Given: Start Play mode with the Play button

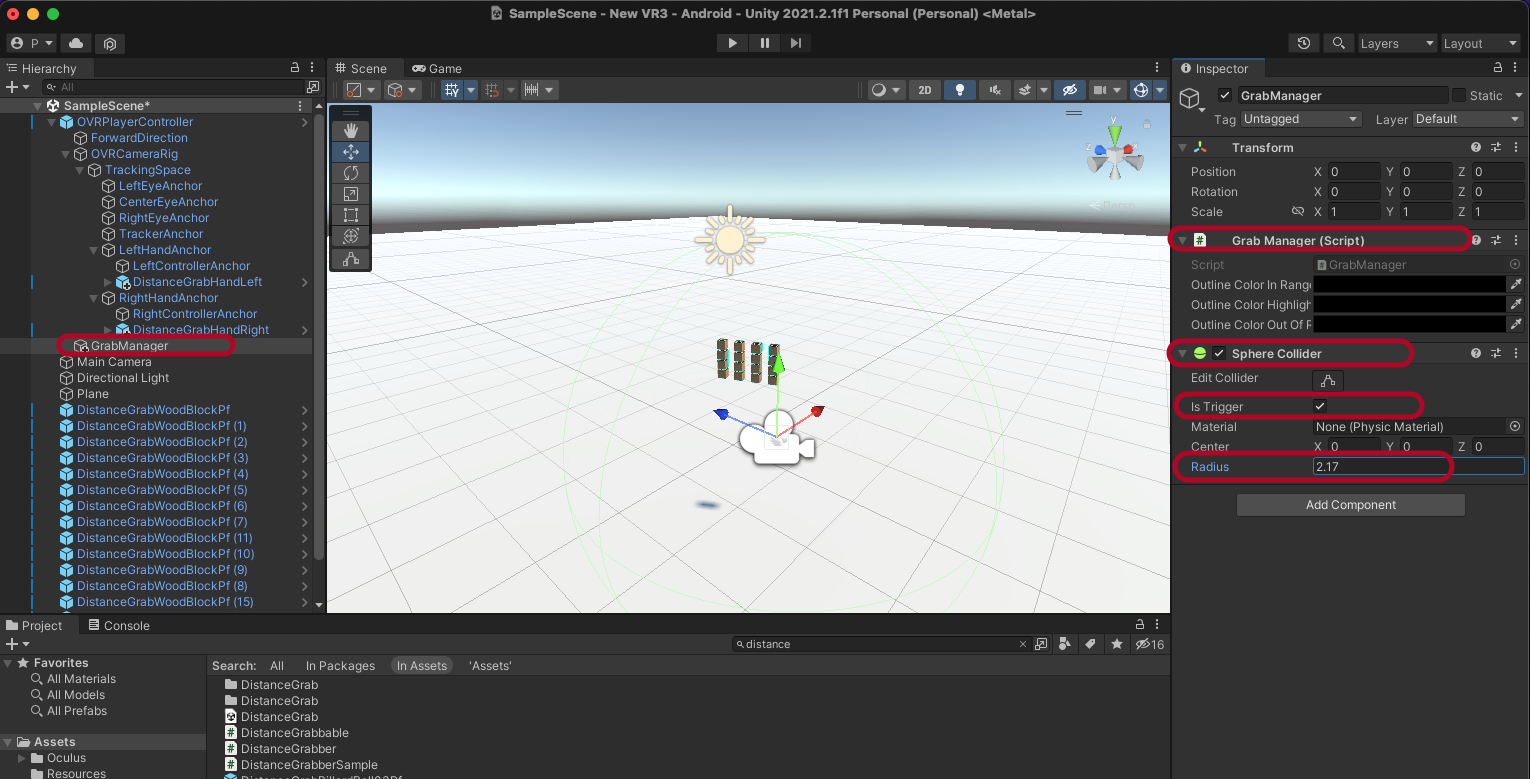Looking at the screenshot, I should point(733,43).
